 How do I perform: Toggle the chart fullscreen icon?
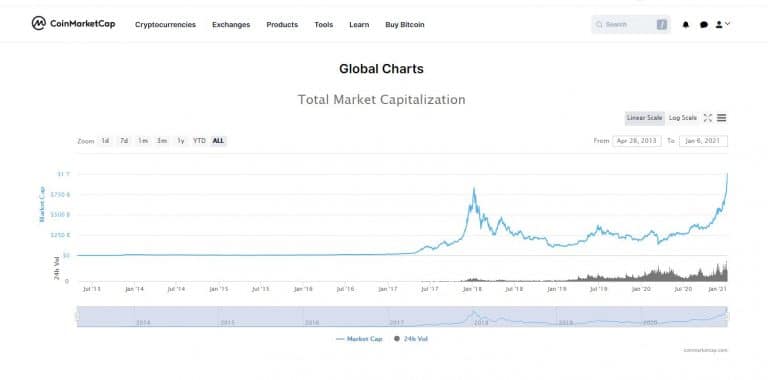click(x=708, y=118)
